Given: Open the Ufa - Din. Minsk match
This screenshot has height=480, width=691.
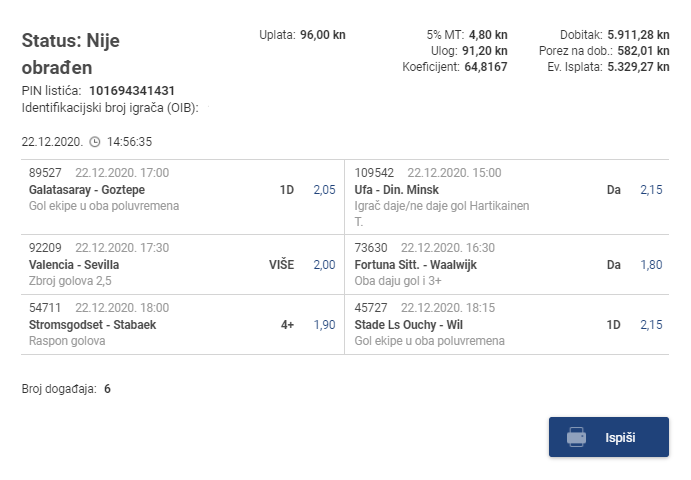Looking at the screenshot, I should pyautogui.click(x=397, y=189).
